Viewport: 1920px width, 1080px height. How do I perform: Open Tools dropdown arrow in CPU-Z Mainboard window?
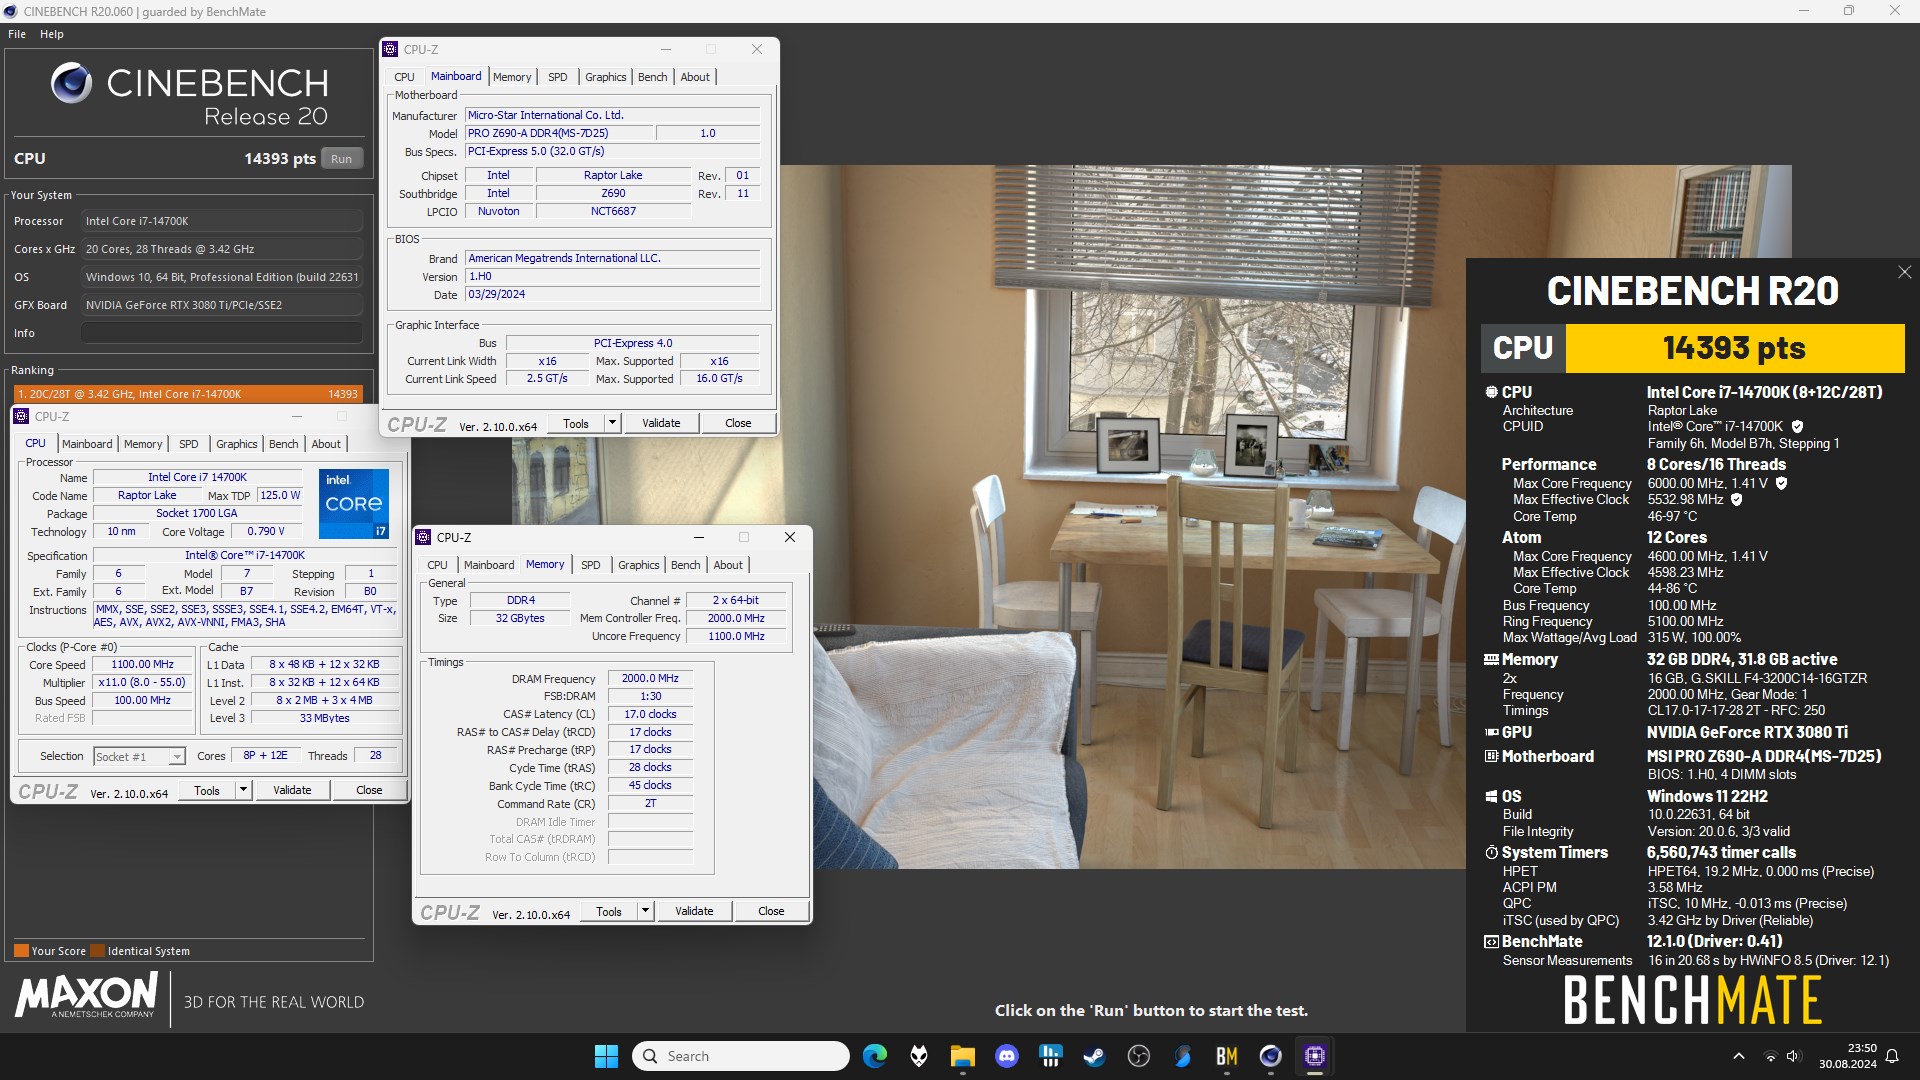point(612,423)
